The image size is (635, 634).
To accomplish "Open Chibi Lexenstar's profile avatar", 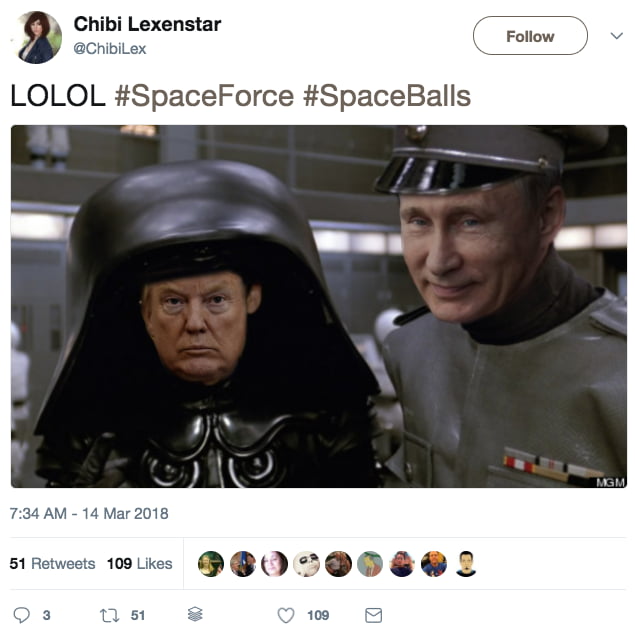I will coord(36,37).
